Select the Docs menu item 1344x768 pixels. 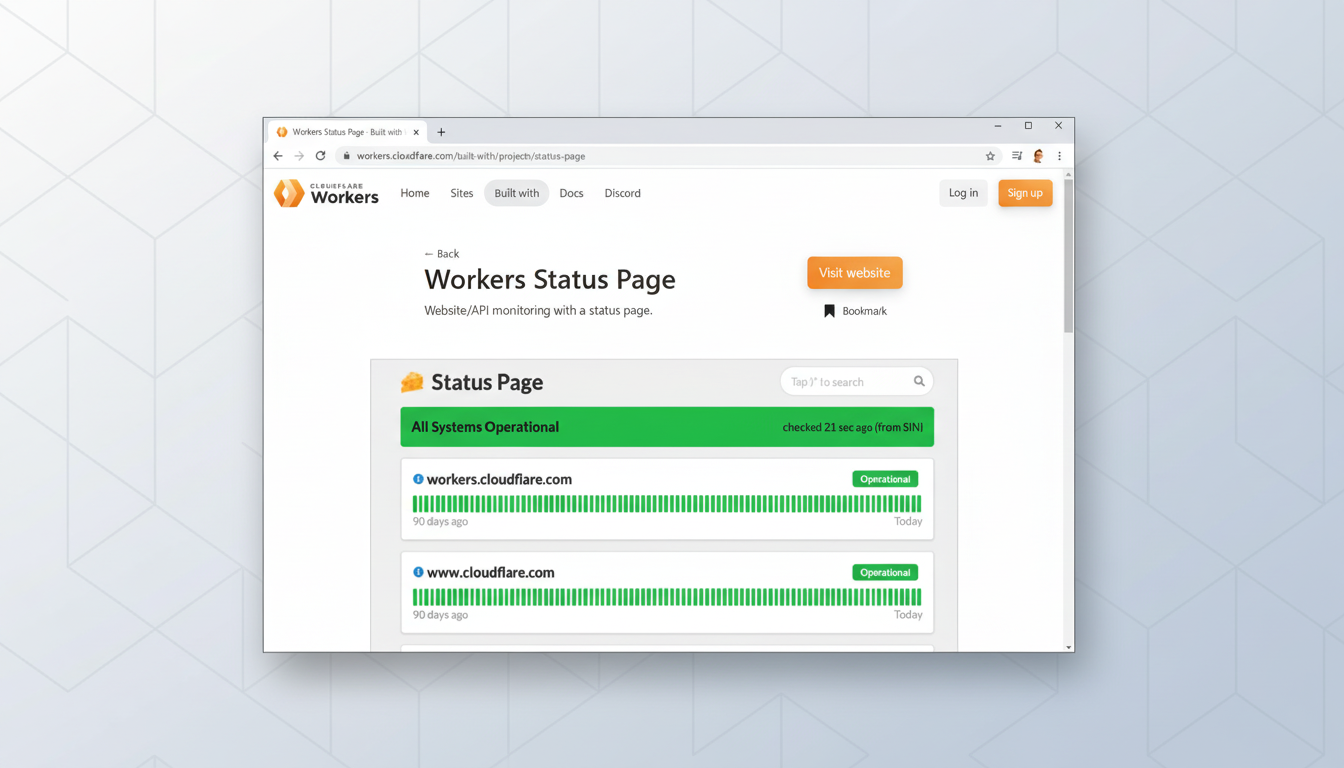(571, 193)
